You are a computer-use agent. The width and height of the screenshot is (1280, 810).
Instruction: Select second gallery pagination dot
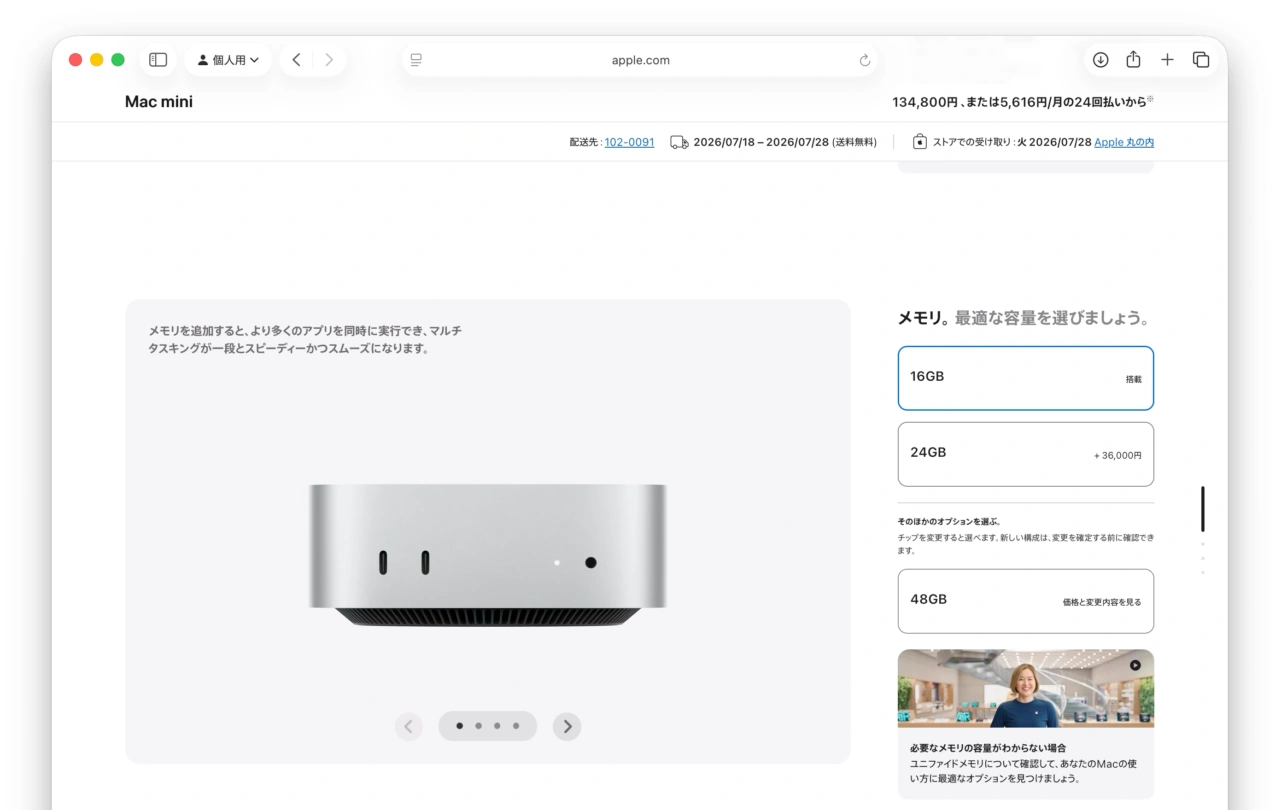click(479, 726)
